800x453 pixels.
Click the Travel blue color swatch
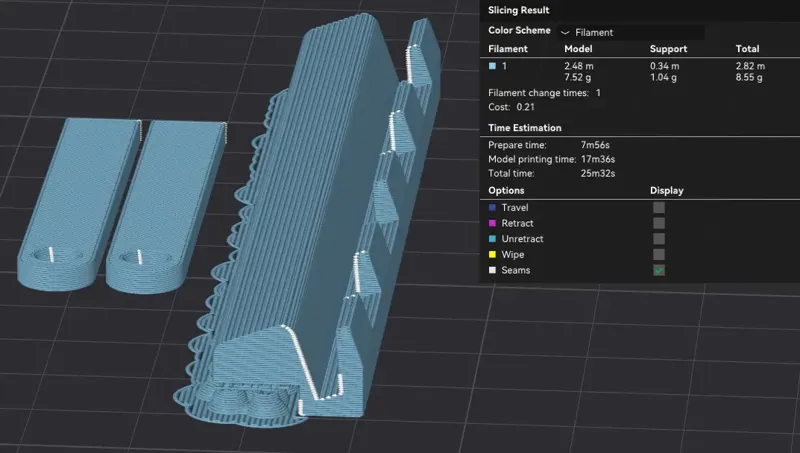coord(492,208)
